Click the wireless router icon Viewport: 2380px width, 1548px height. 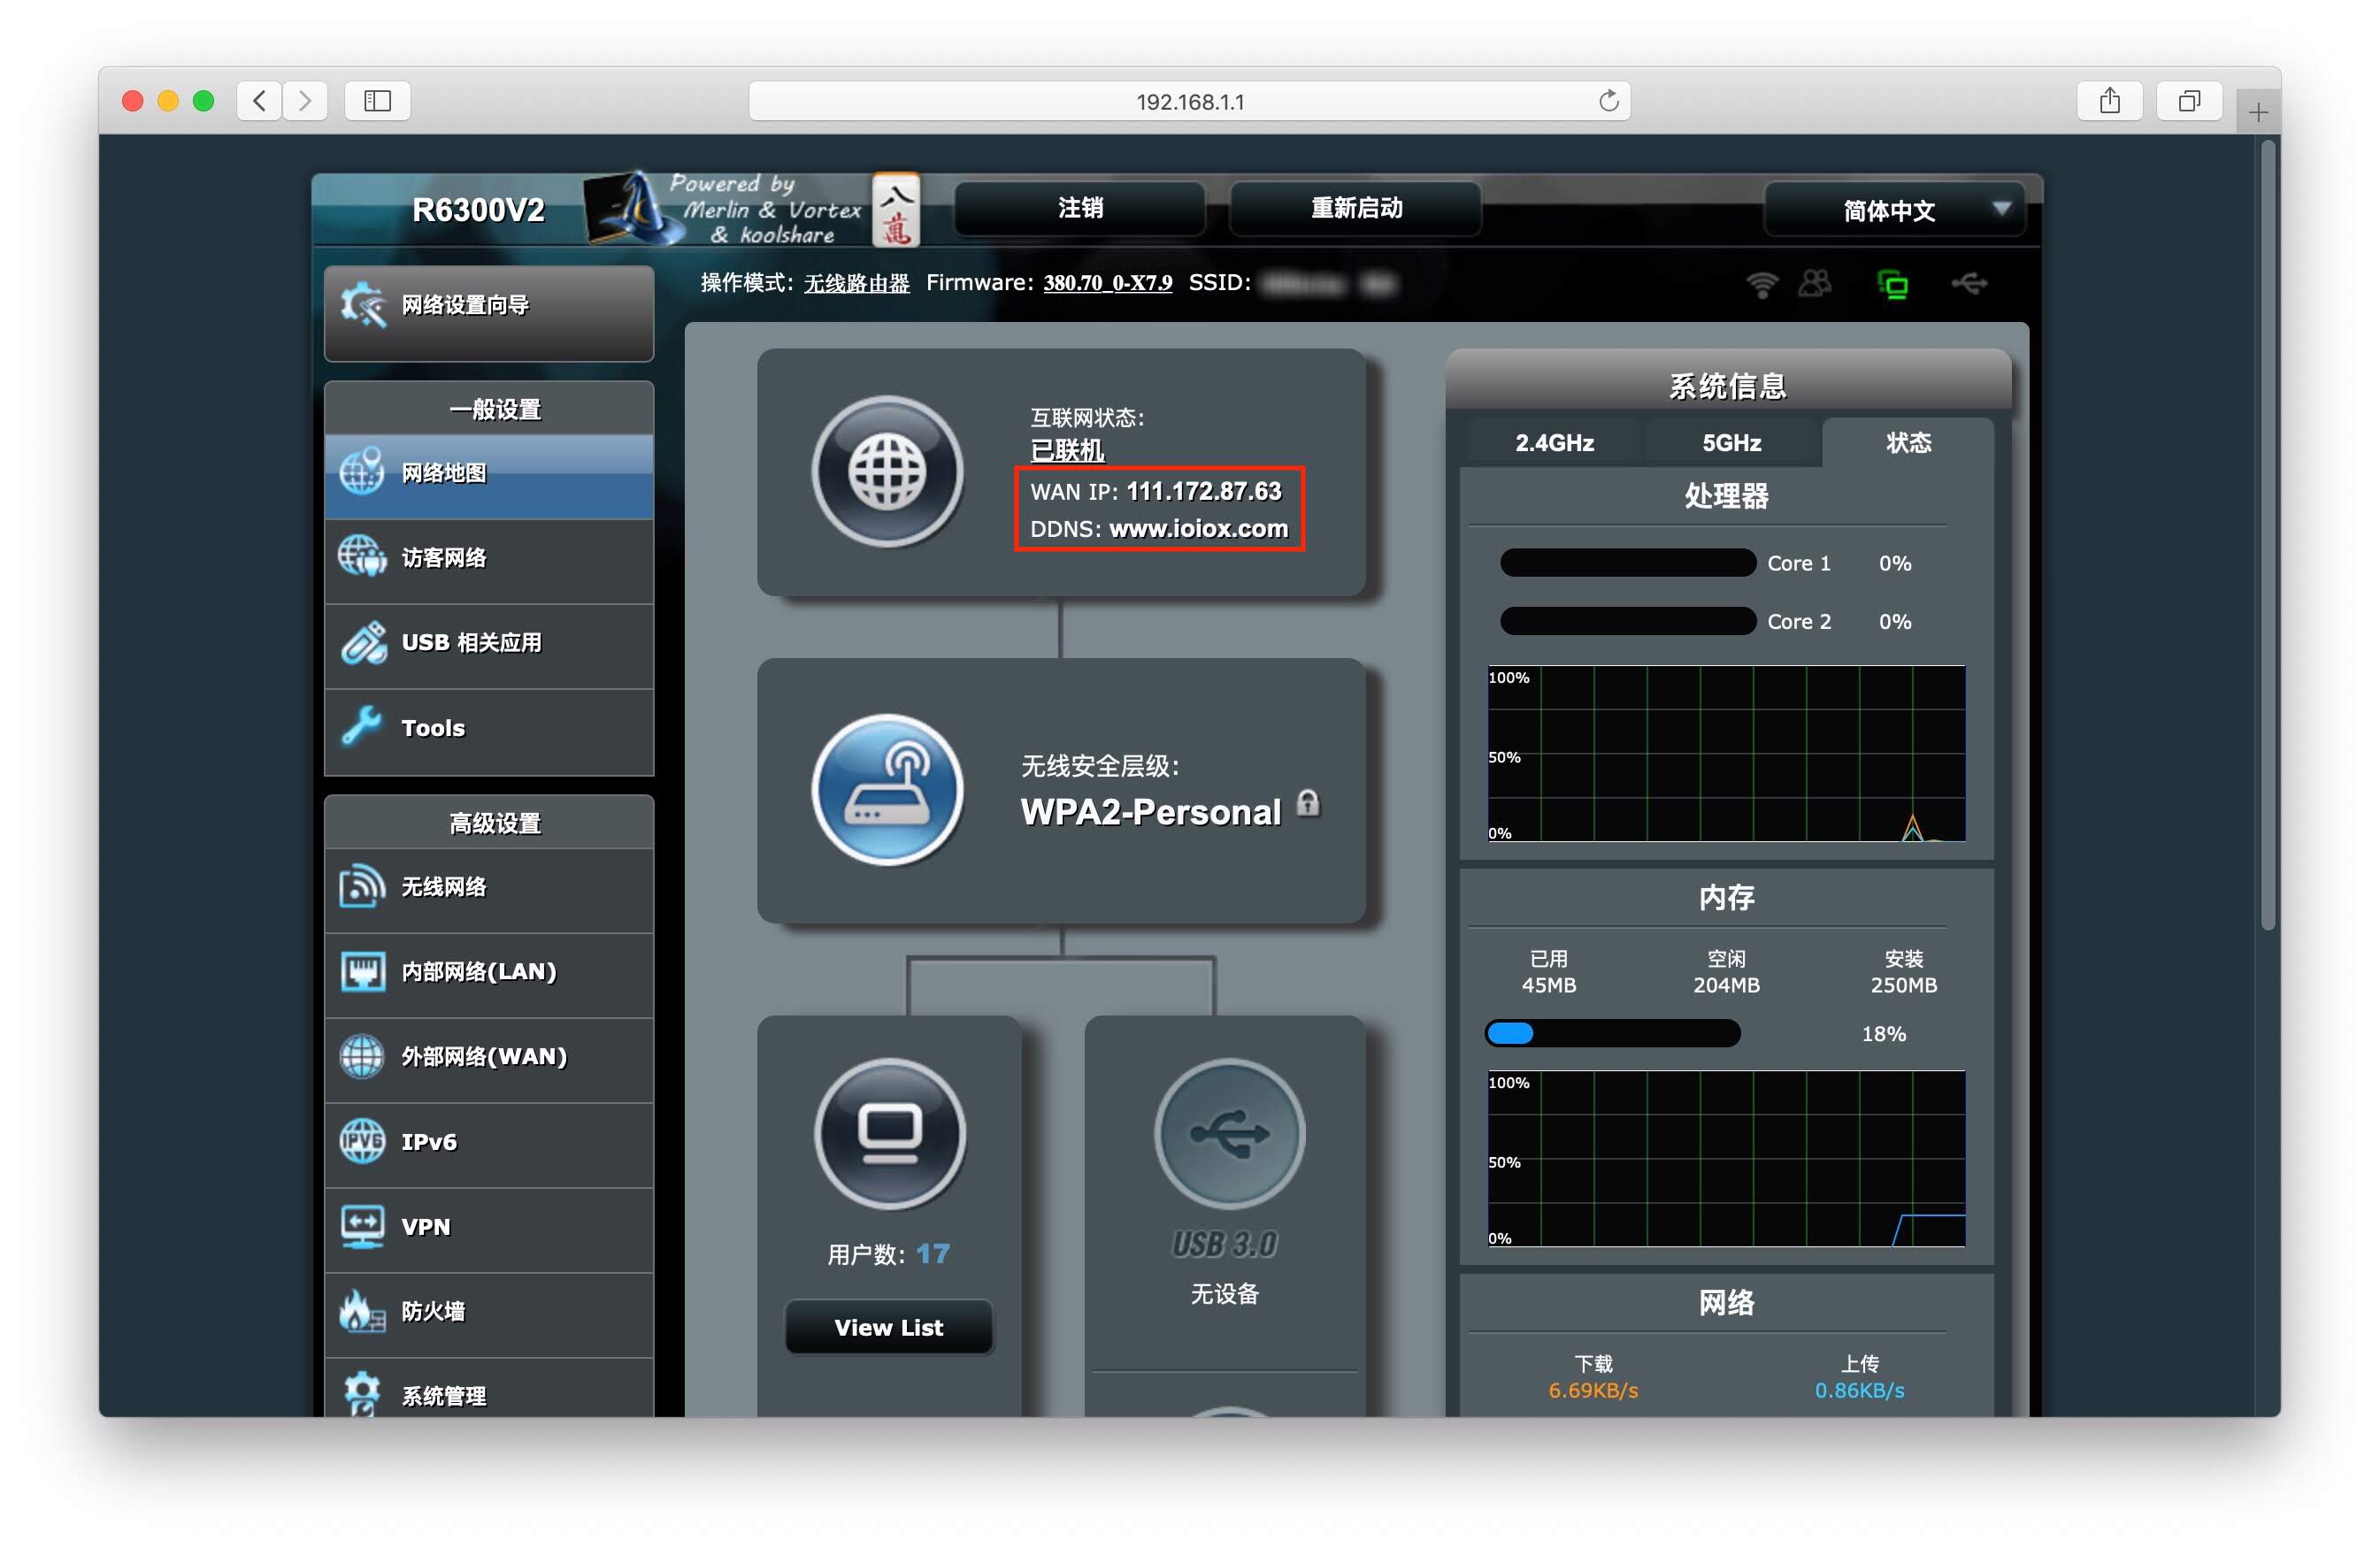[887, 790]
